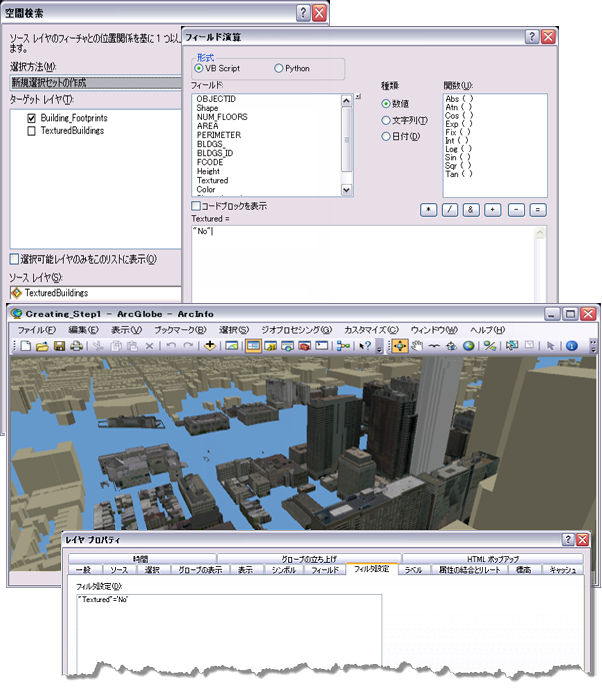The height and width of the screenshot is (698, 602).
Task: Check the TexturedBuildings target layer checkbox
Action: click(x=33, y=130)
